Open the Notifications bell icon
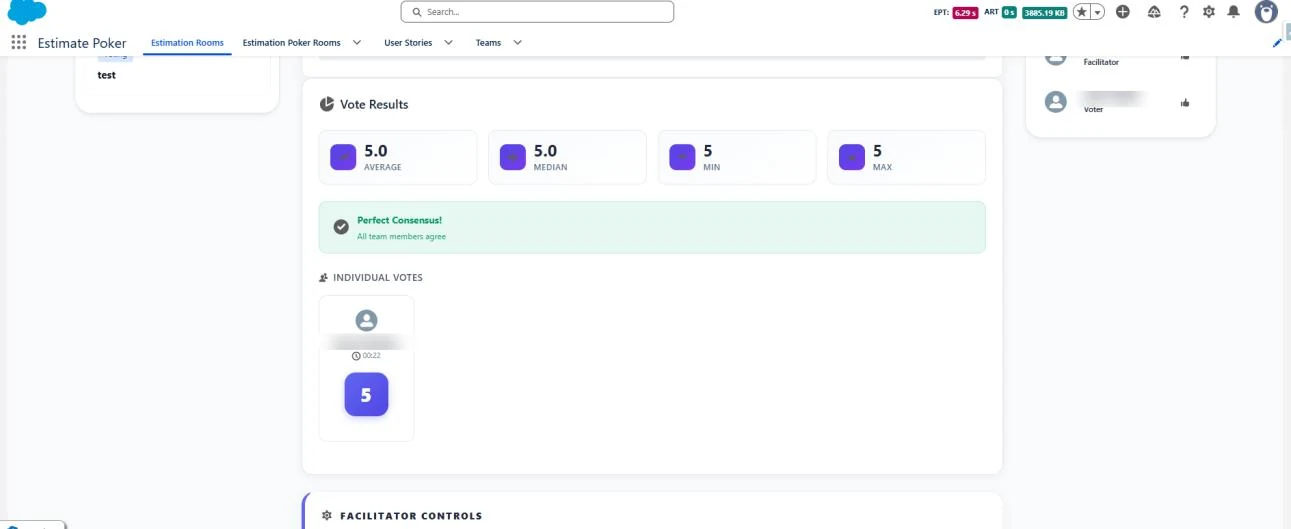The width and height of the screenshot is (1291, 529). tap(1234, 12)
